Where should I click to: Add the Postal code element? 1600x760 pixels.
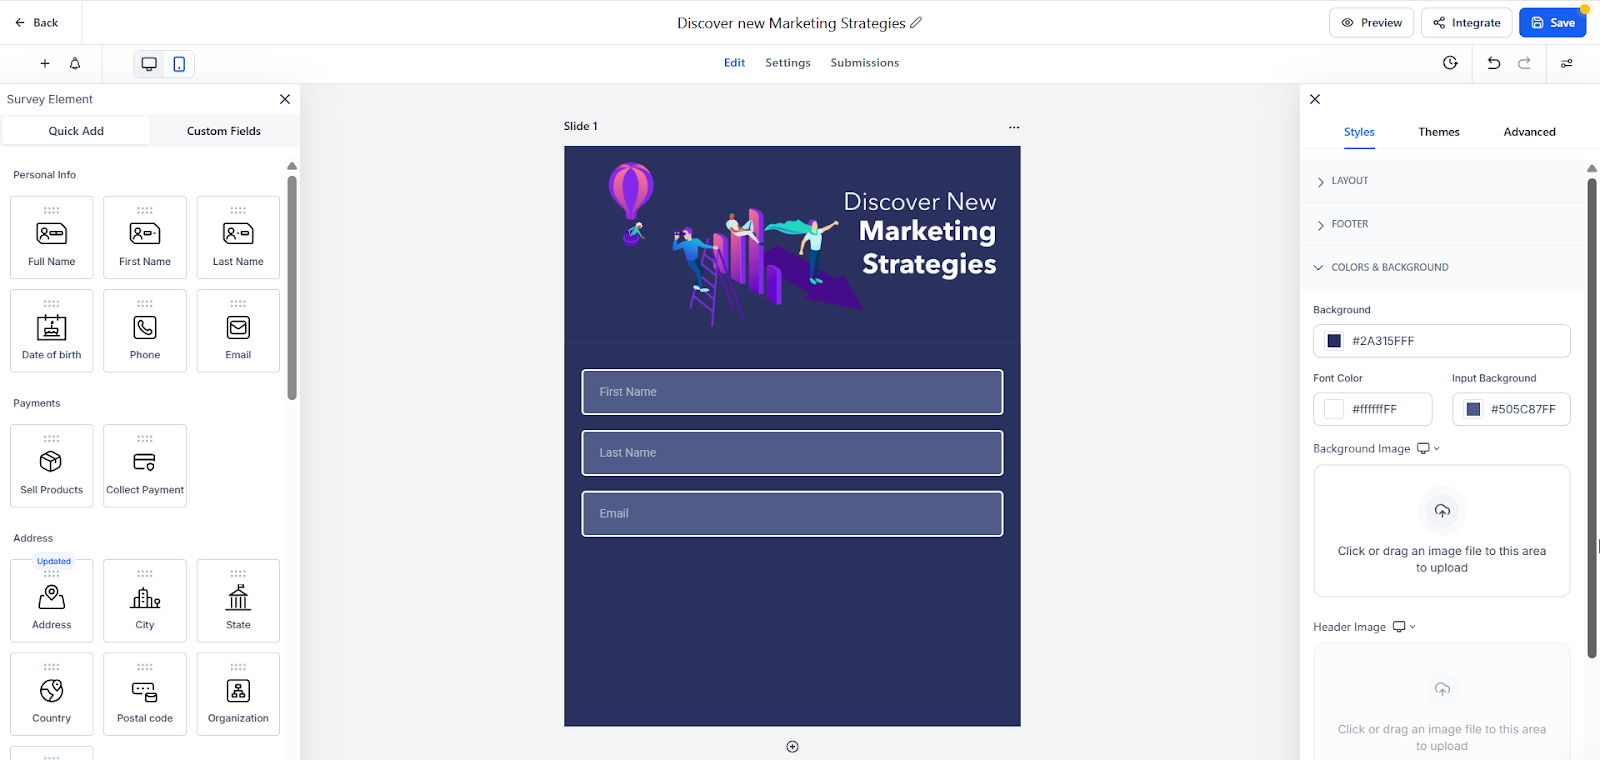(145, 694)
